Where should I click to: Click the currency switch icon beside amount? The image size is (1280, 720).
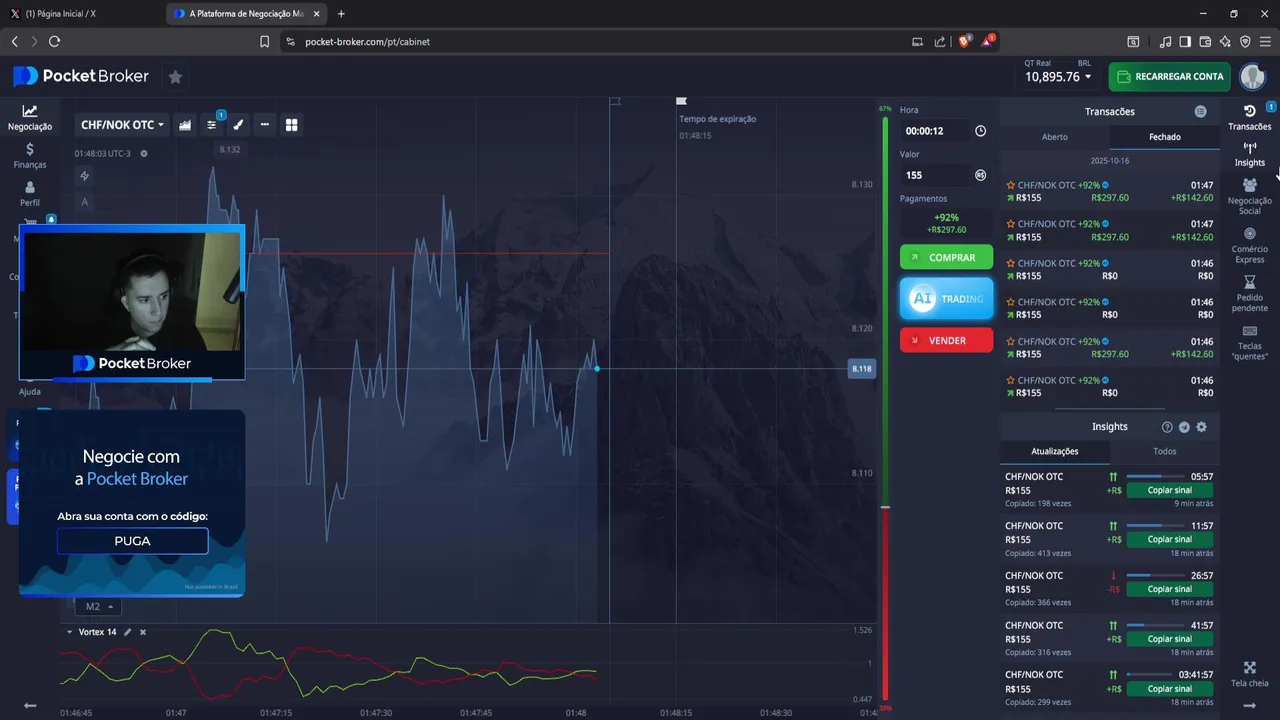click(980, 175)
